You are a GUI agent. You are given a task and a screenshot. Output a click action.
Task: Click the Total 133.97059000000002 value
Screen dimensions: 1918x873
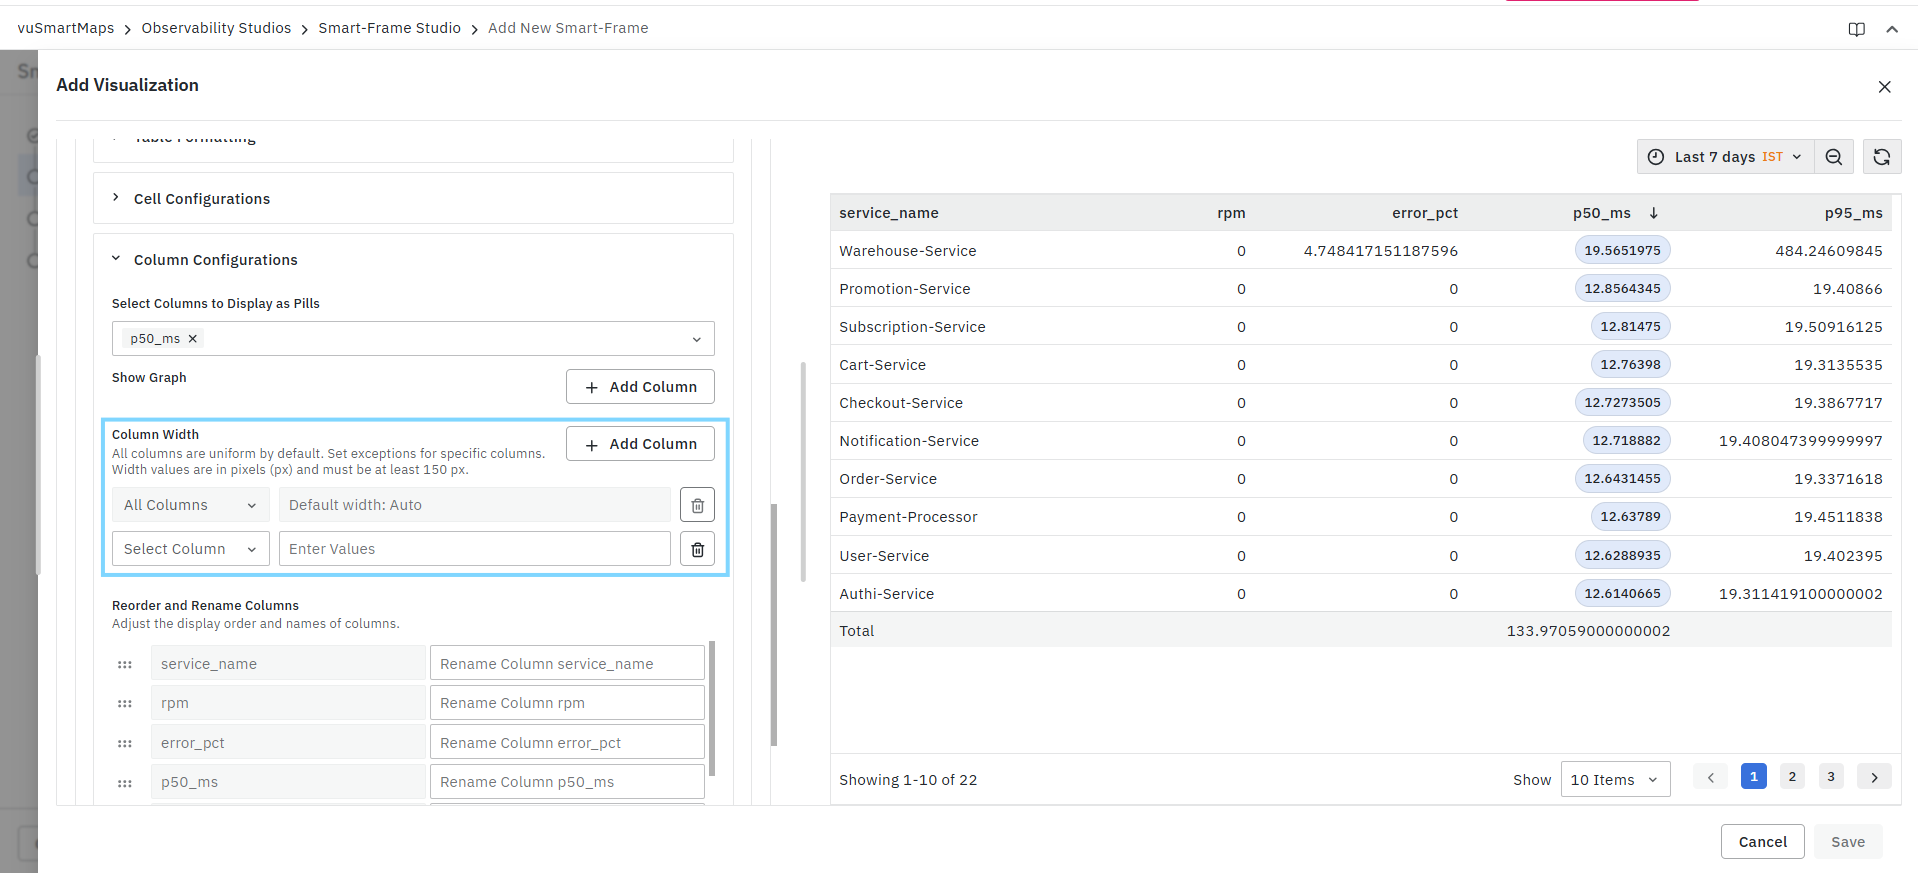pos(1588,631)
